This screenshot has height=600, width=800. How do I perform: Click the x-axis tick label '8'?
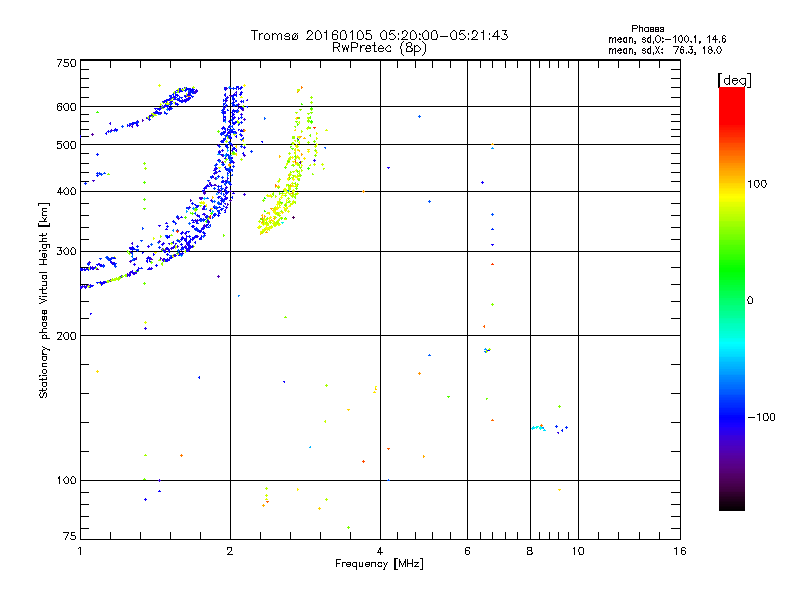[x=530, y=551]
